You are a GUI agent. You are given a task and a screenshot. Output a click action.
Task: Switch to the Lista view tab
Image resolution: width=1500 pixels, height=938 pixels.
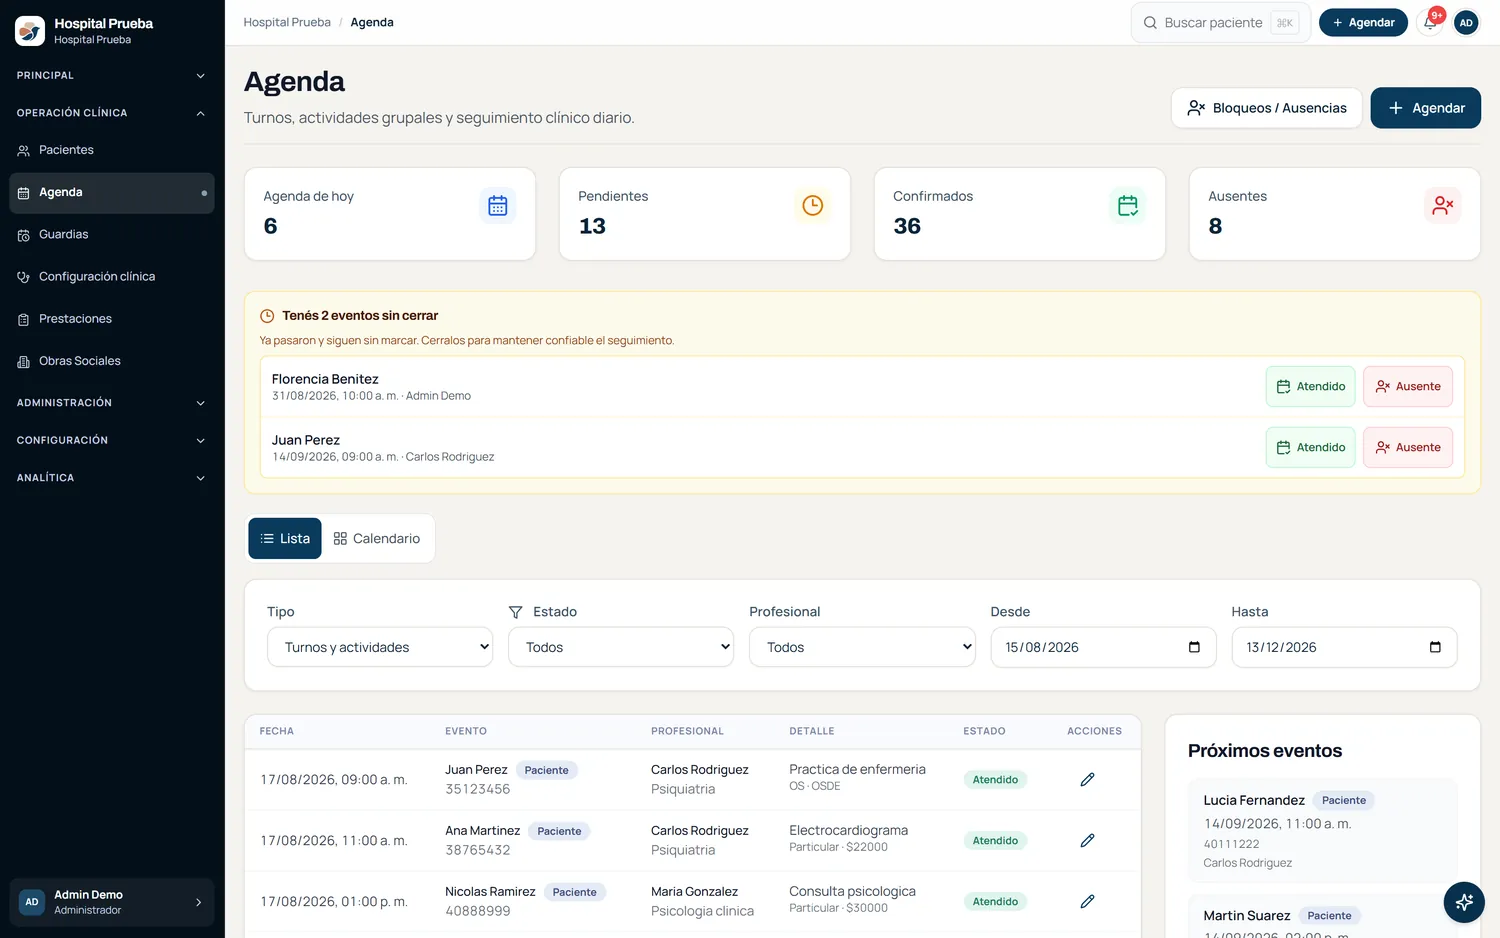[x=285, y=538]
